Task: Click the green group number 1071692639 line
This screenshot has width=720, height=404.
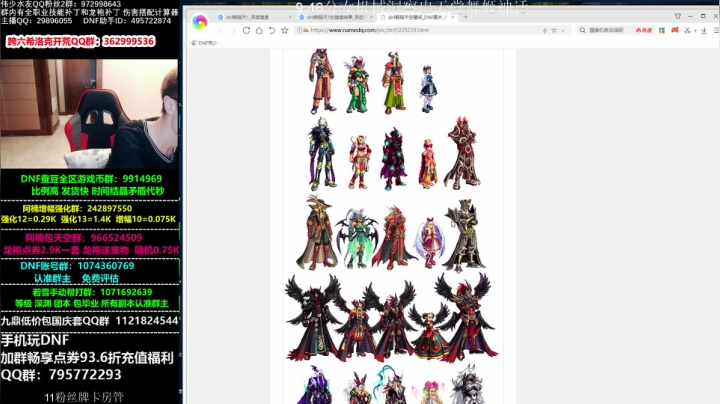Action: [92, 292]
